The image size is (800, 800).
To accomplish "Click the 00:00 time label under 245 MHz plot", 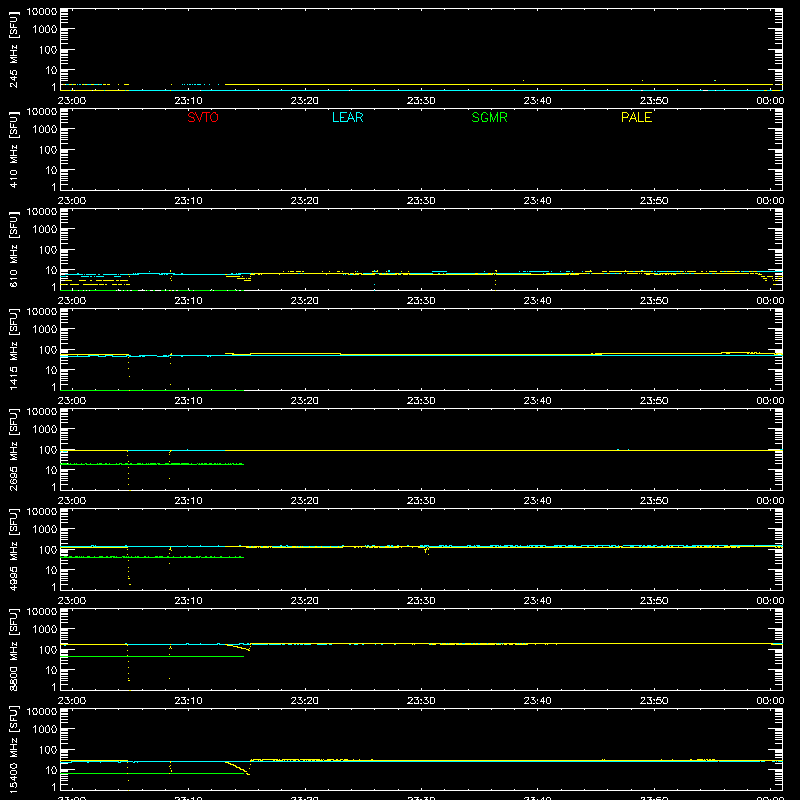I will click(770, 101).
